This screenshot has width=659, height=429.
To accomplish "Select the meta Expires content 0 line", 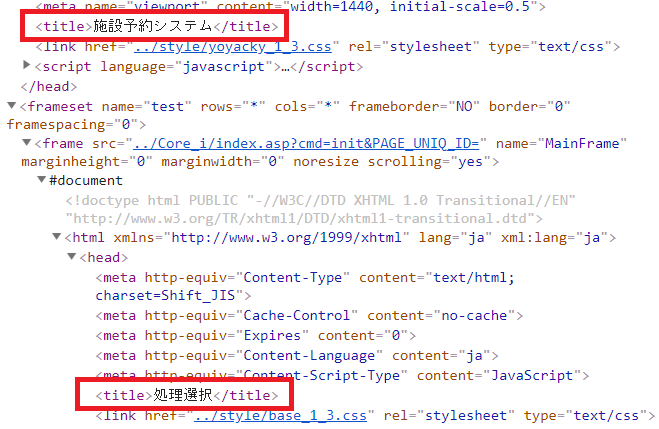I will 256,336.
